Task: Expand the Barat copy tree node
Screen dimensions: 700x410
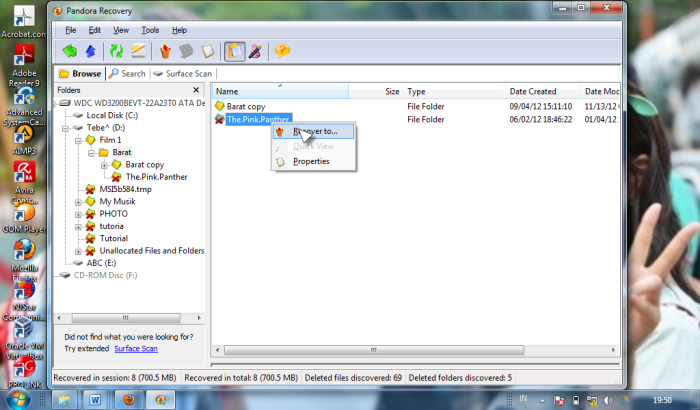Action: coord(104,165)
